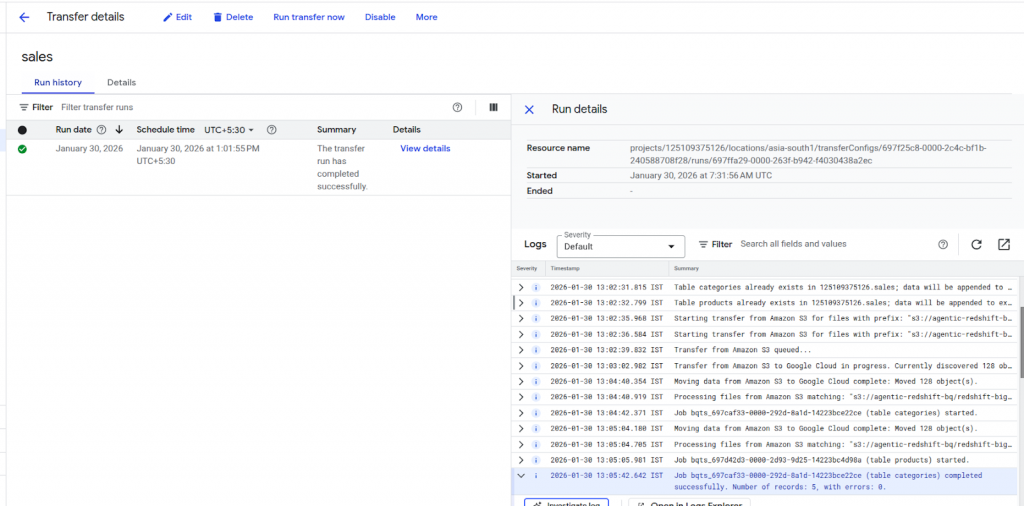
Task: Open the View details link
Action: (425, 149)
